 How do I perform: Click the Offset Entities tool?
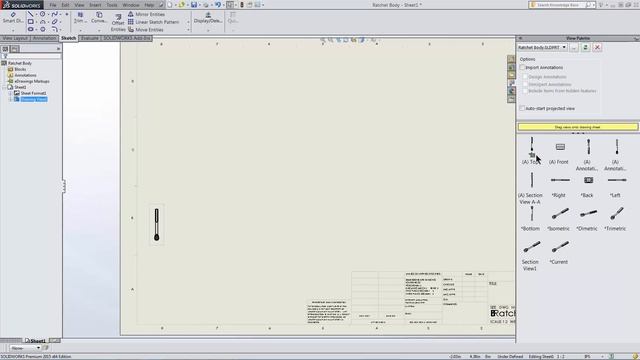point(118,23)
